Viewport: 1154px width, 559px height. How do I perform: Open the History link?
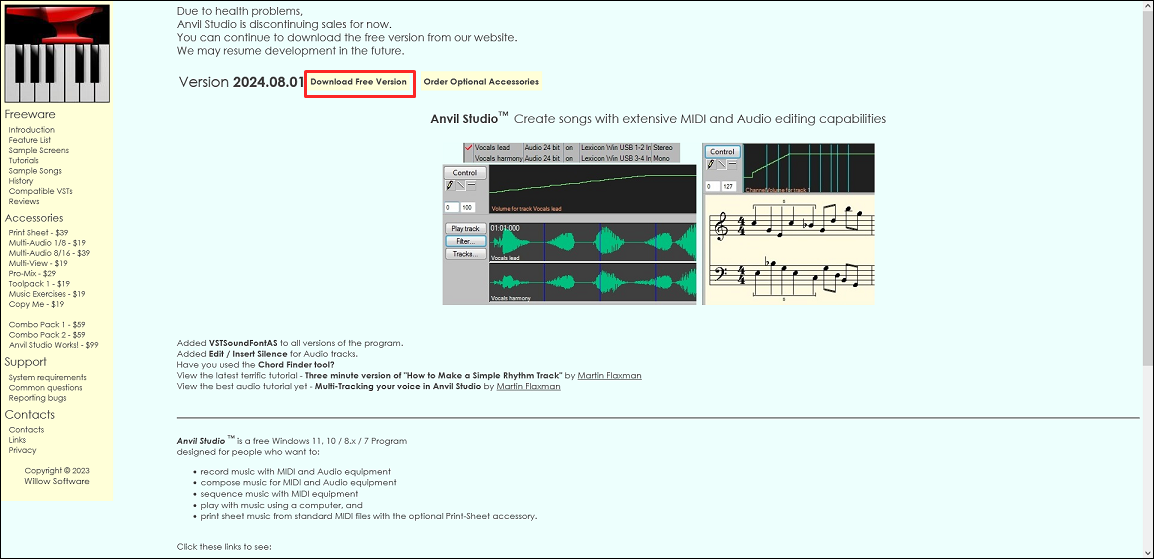21,181
